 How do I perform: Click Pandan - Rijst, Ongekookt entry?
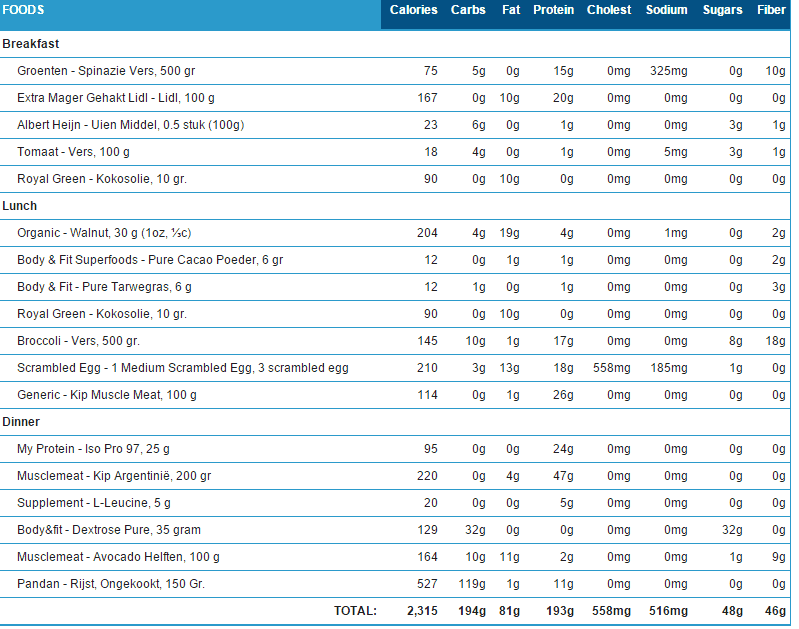(111, 584)
